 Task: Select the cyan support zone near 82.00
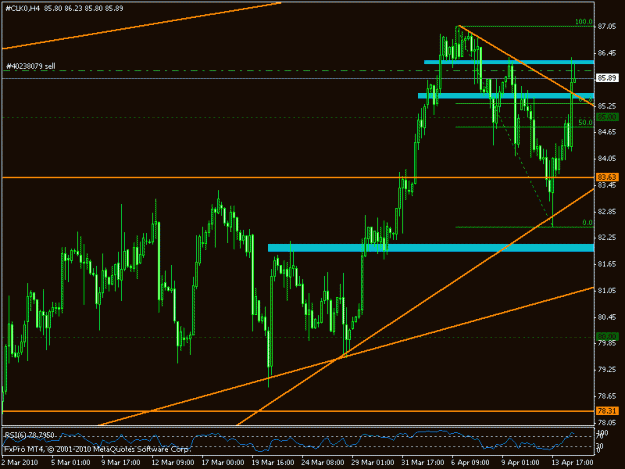click(431, 248)
